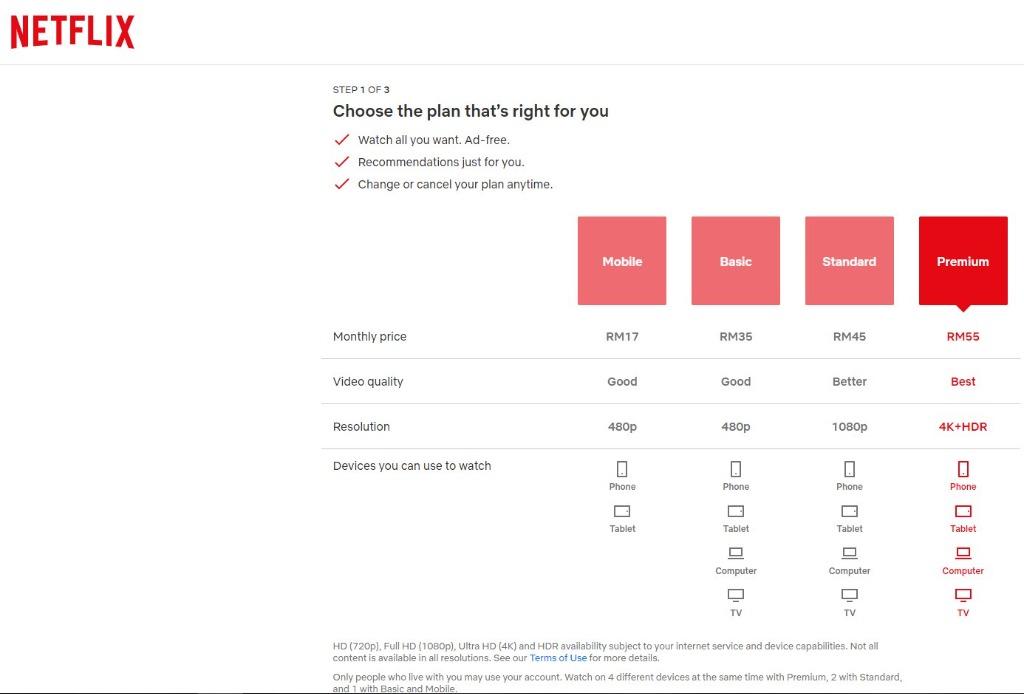Click the 'Best' video quality value

coord(963,381)
